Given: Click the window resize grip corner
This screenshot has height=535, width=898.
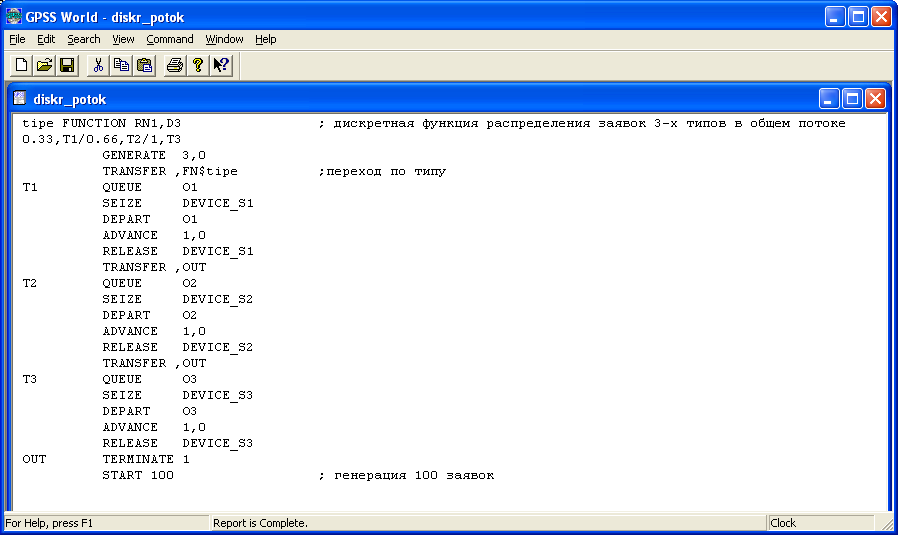Looking at the screenshot, I should pos(887,524).
